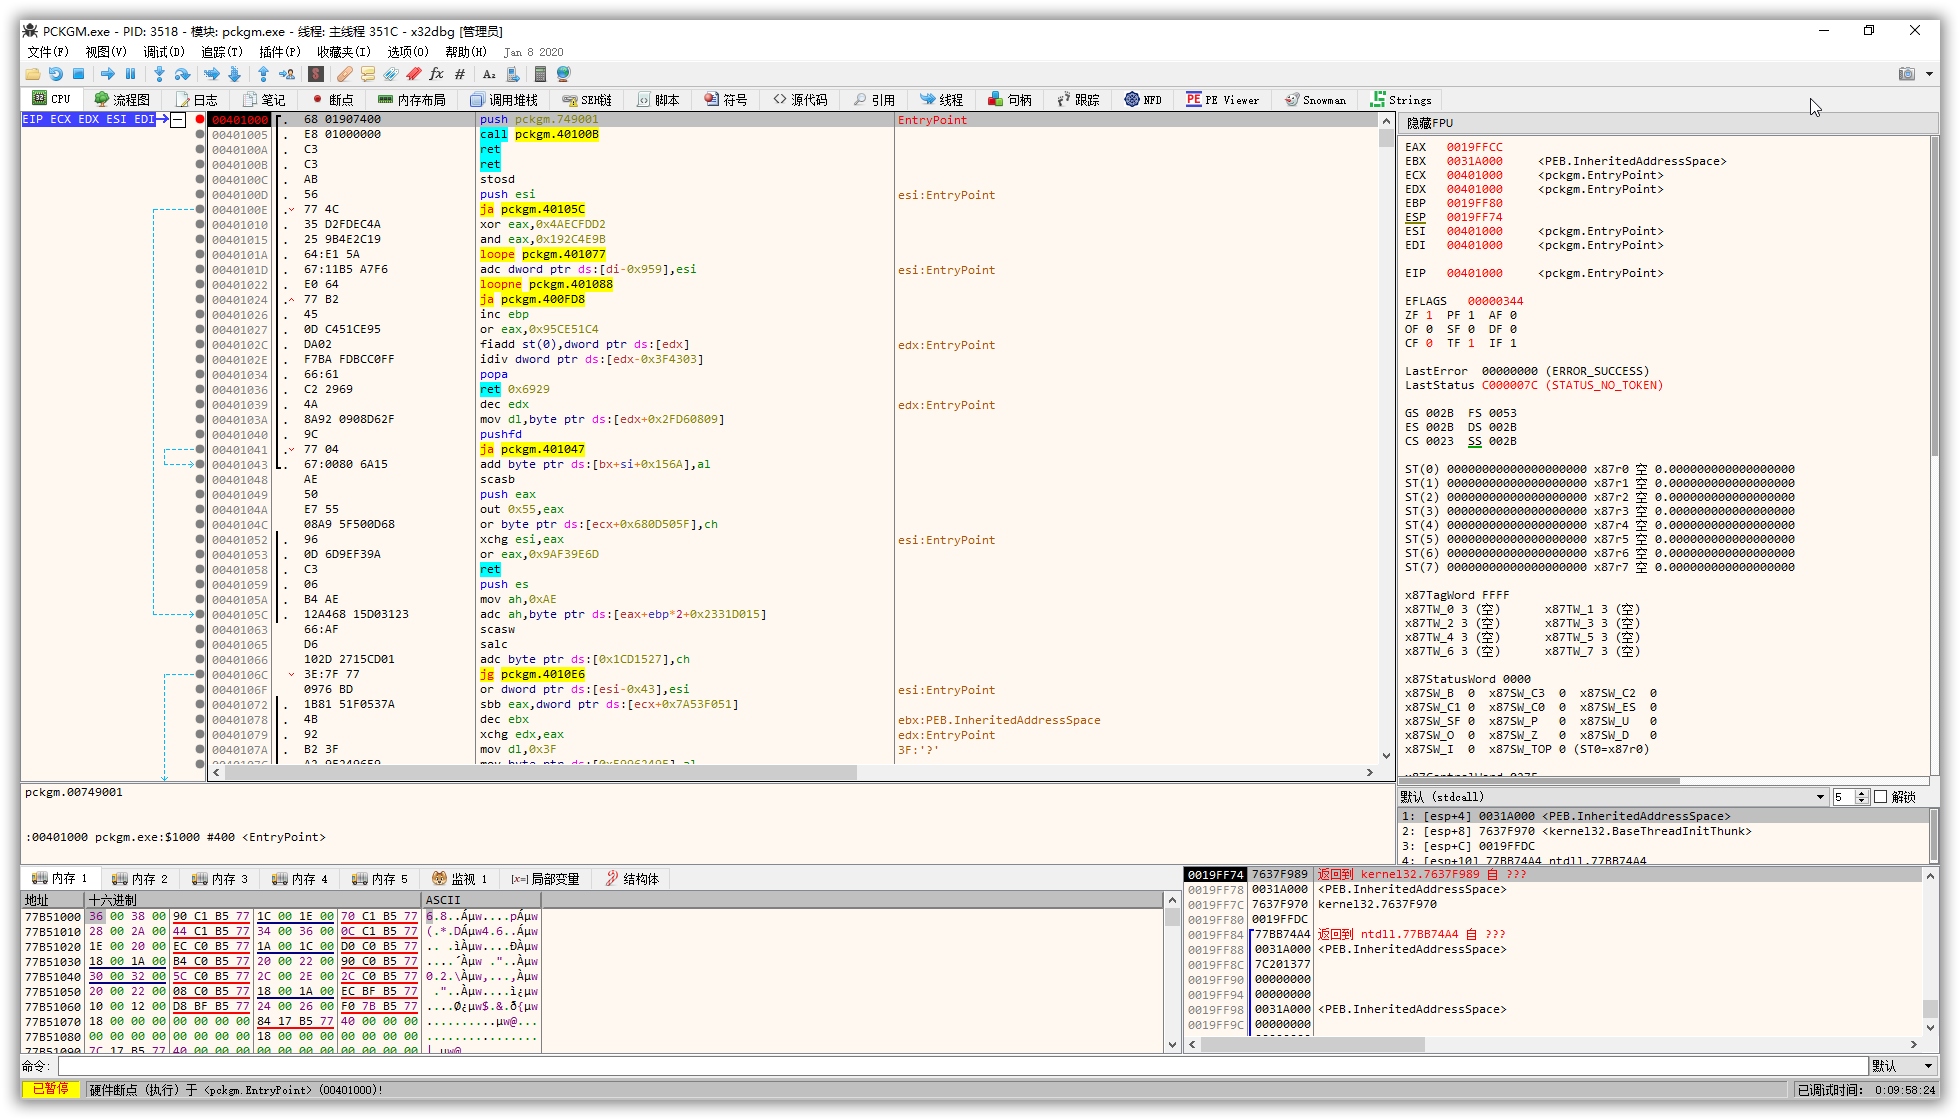1960x1120 pixels.
Task: Toggle breakpoint dot at address 00401005
Action: pyautogui.click(x=200, y=135)
